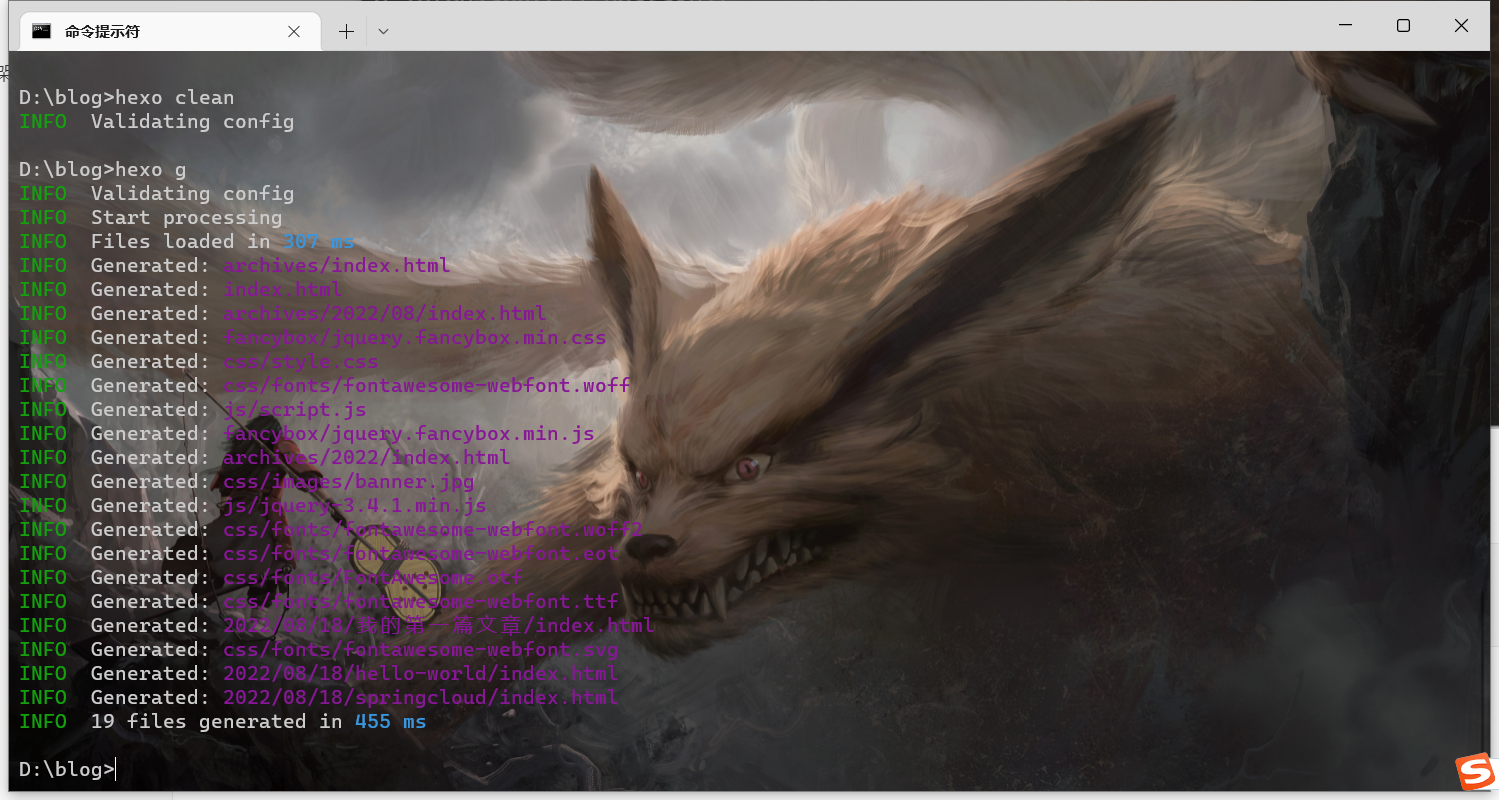Select the css/style.css file path
This screenshot has height=800, width=1499.
pos(300,361)
